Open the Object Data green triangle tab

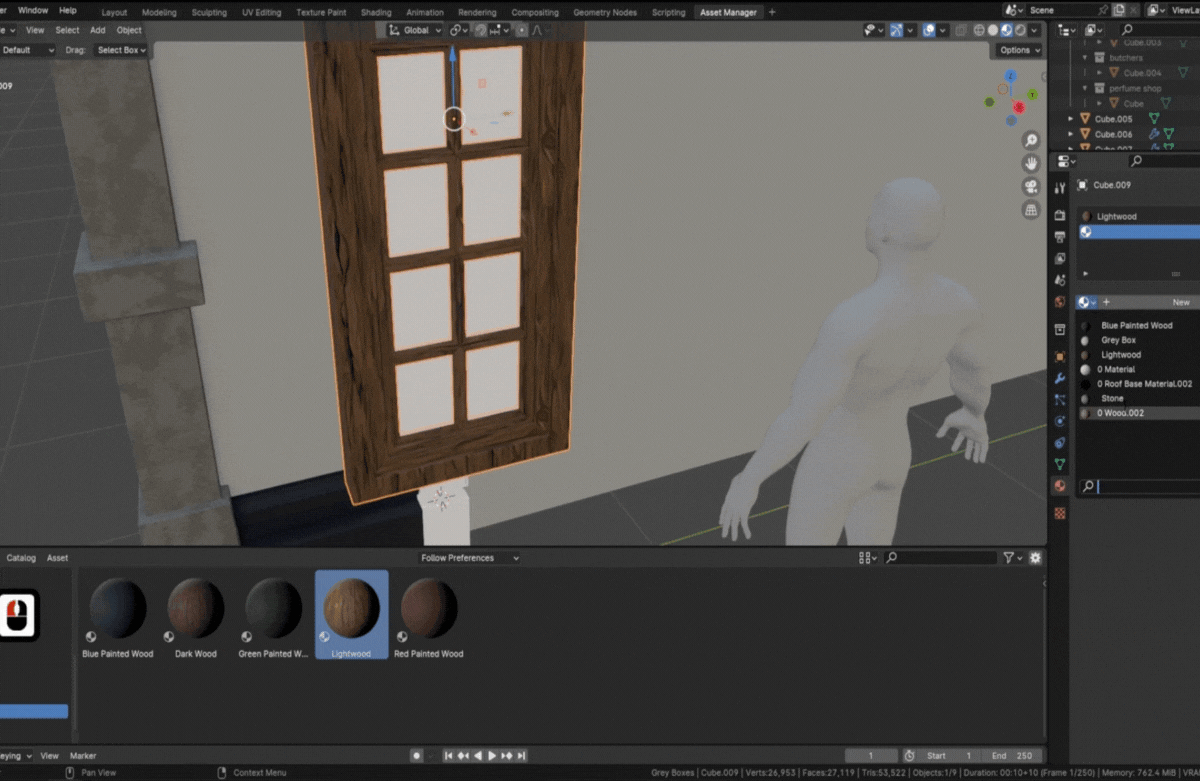(x=1060, y=464)
